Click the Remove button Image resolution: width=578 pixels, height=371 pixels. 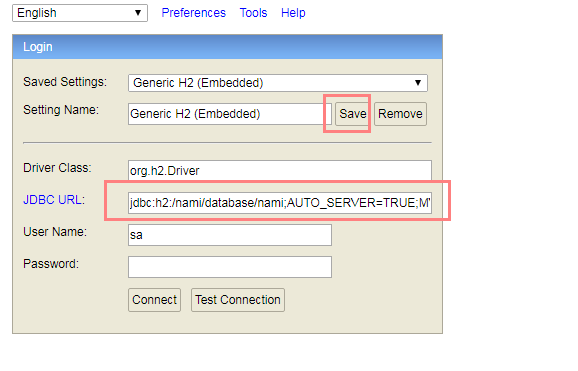pos(400,114)
